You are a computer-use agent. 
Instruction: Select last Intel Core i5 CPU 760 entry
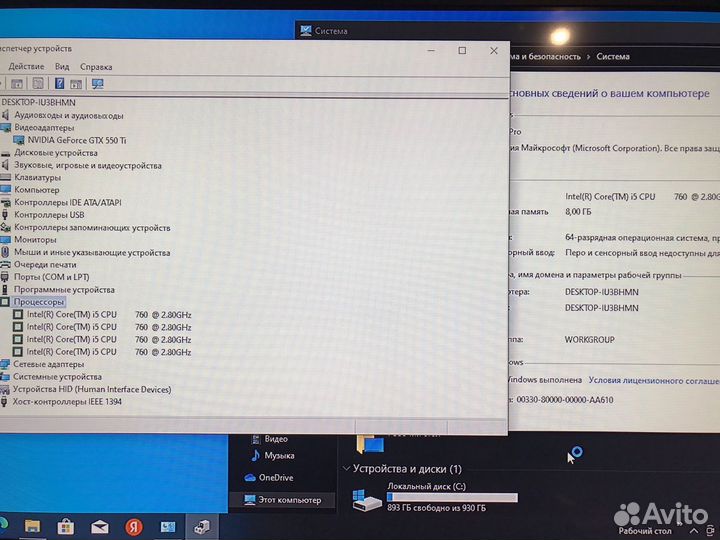click(x=109, y=352)
